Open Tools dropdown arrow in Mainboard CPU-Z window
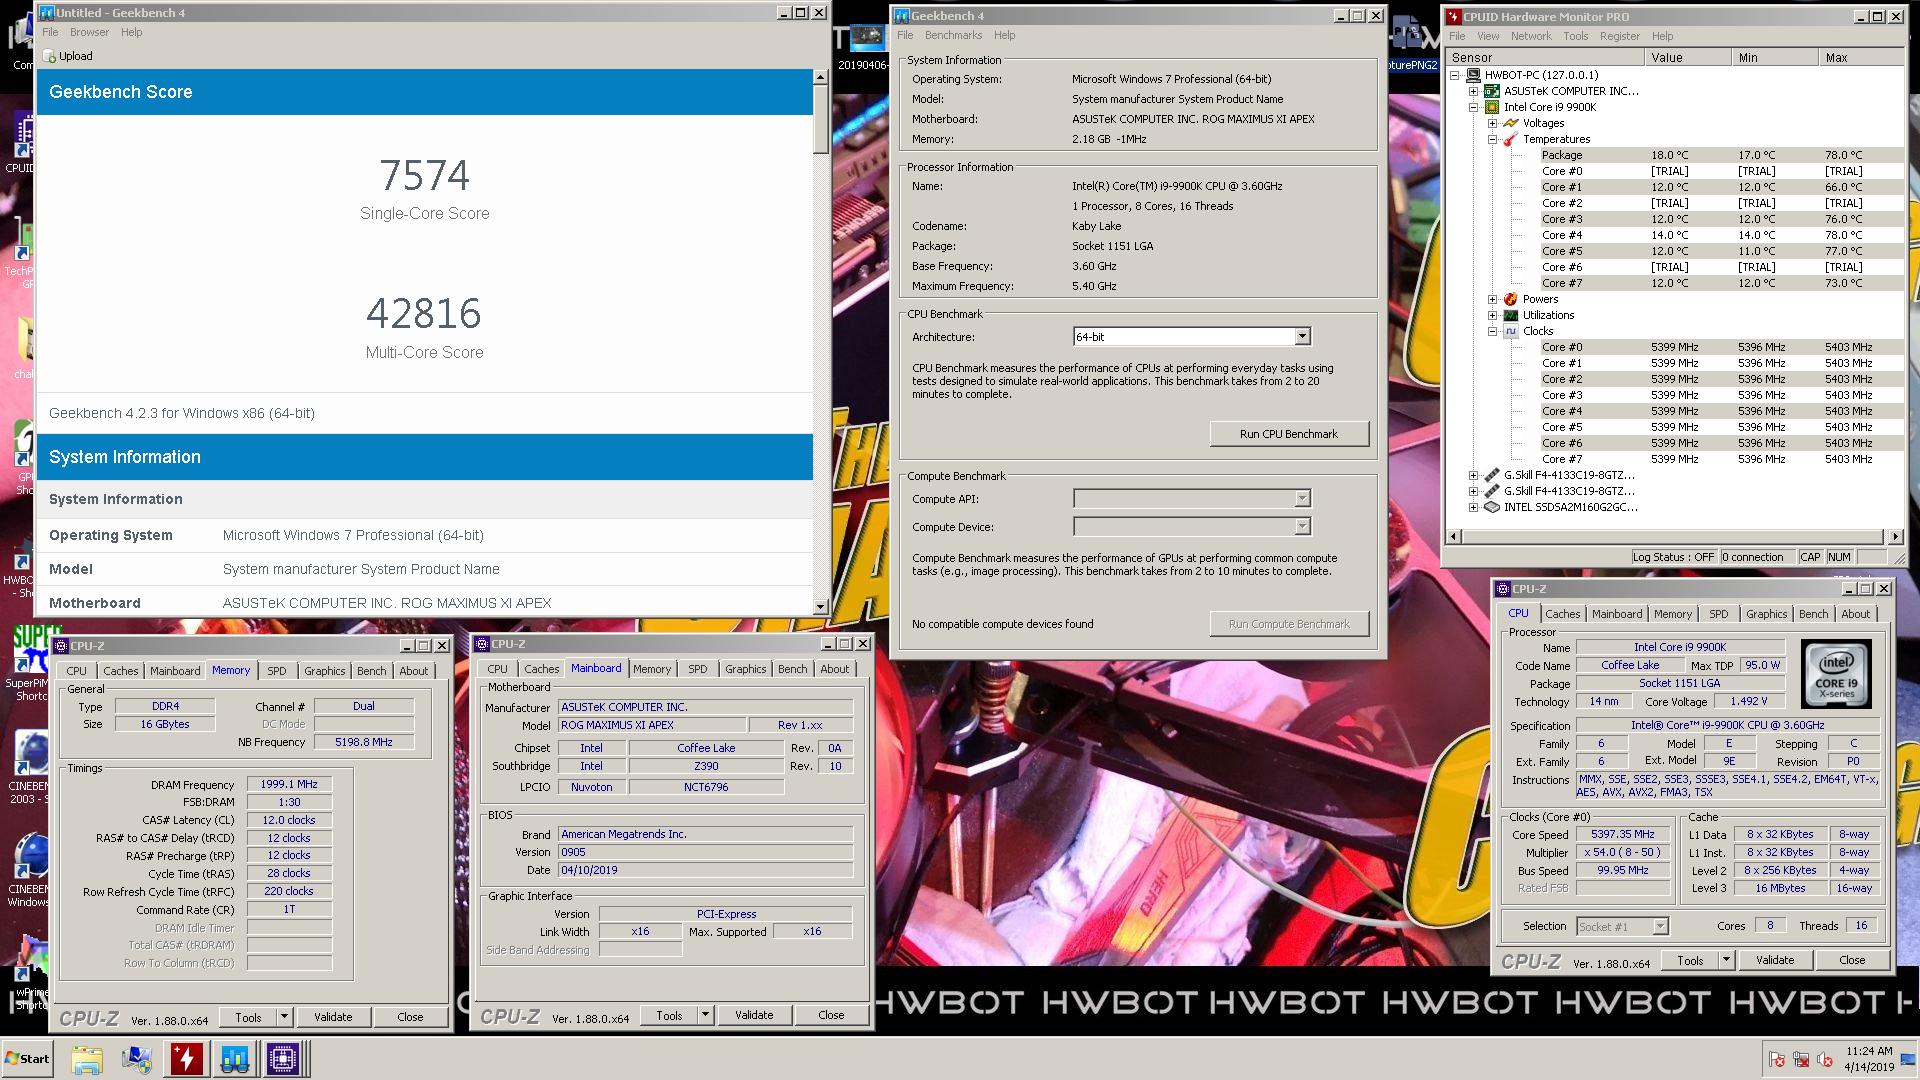Viewport: 1920px width, 1080px height. 705,1015
